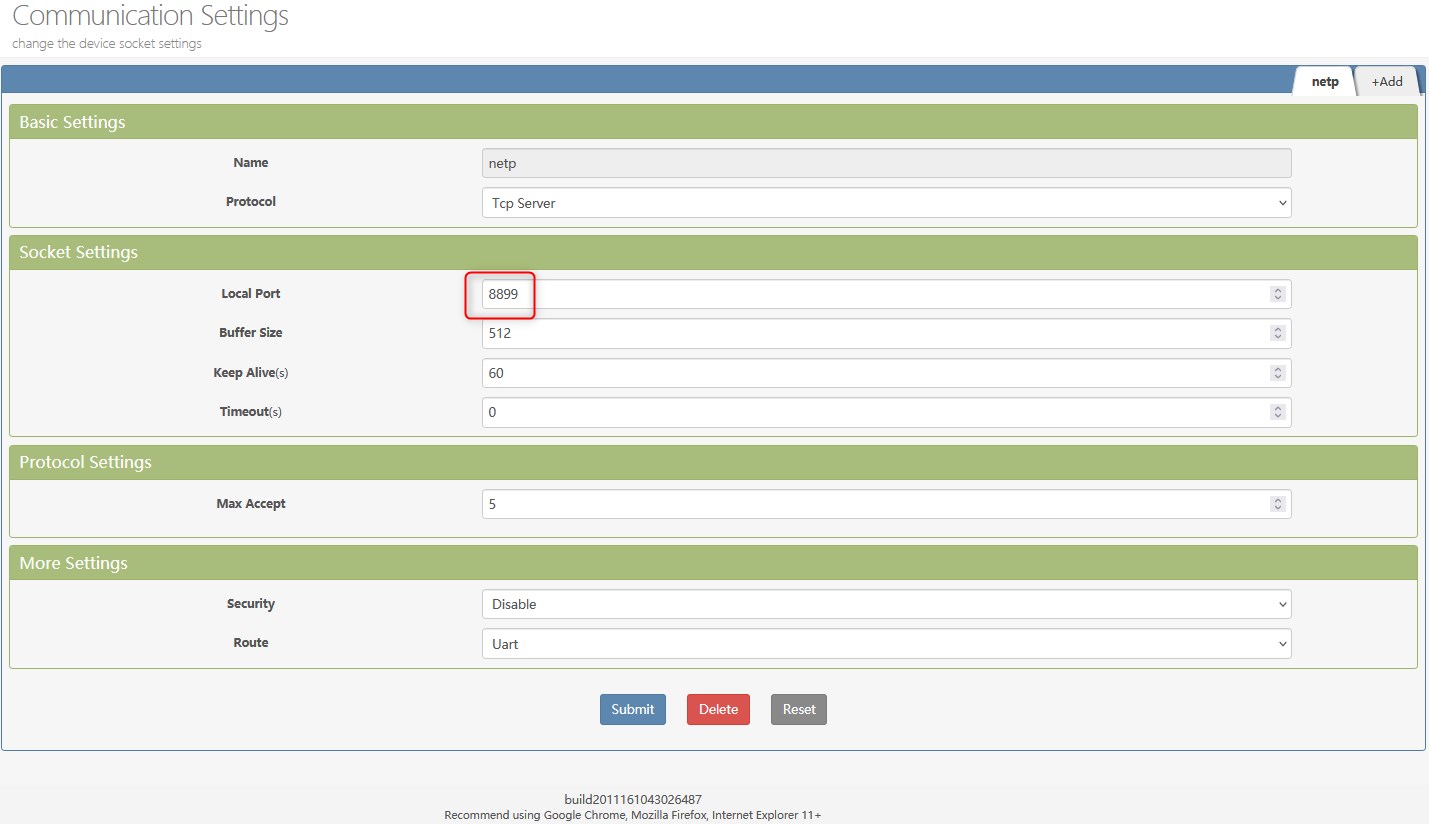Screen dimensions: 1429x824
Task: Click the Timeout spinner arrows
Action: [1277, 412]
